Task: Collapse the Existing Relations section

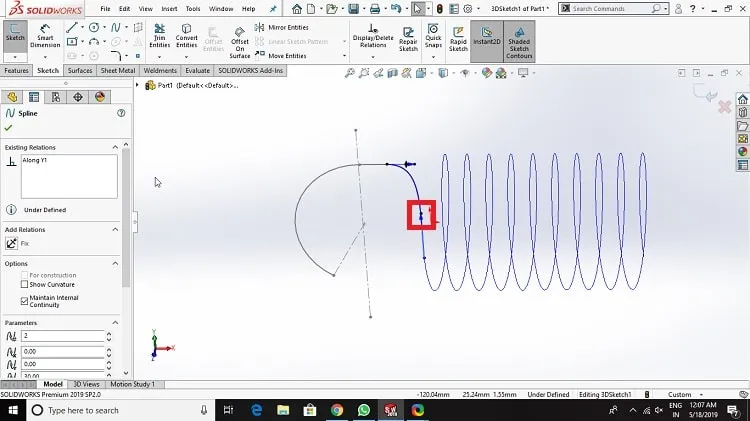Action: pyautogui.click(x=115, y=147)
